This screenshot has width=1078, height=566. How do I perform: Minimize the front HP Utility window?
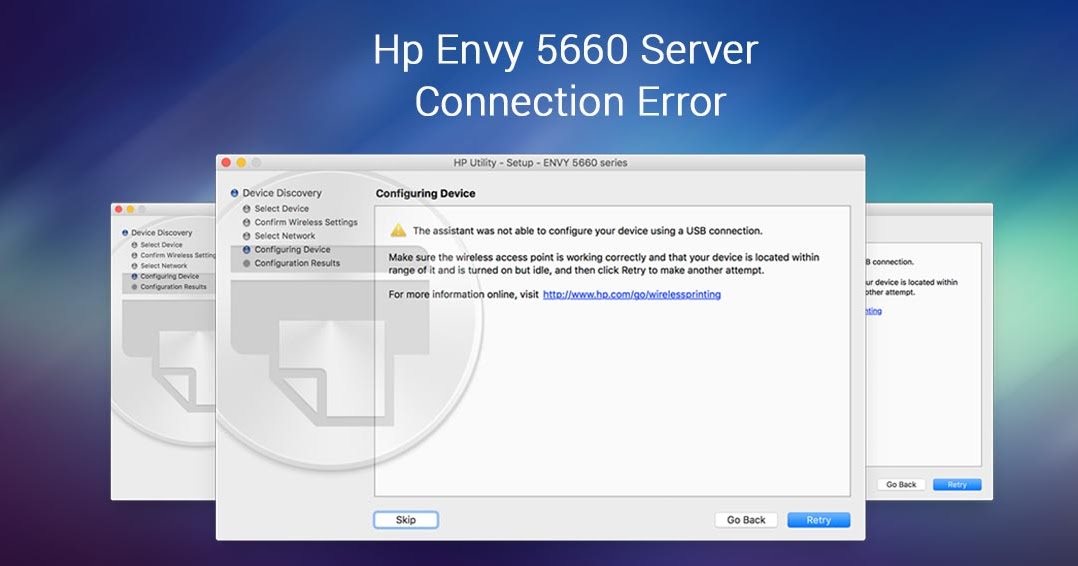pos(241,163)
